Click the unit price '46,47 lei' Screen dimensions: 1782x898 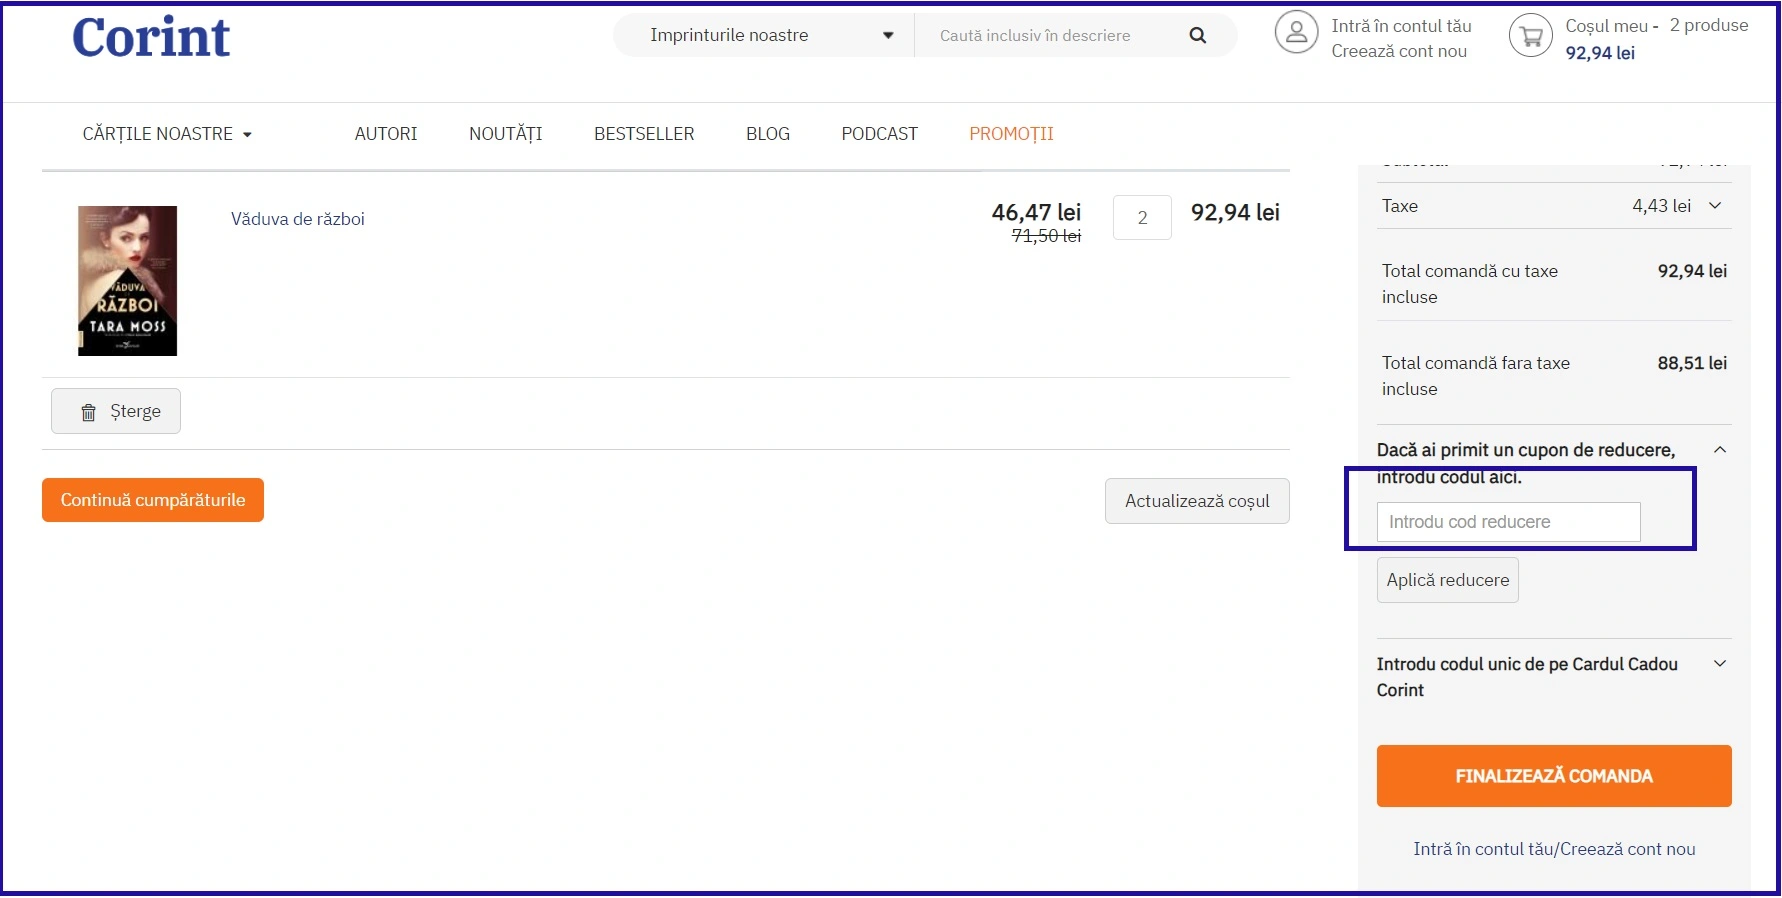click(1036, 212)
